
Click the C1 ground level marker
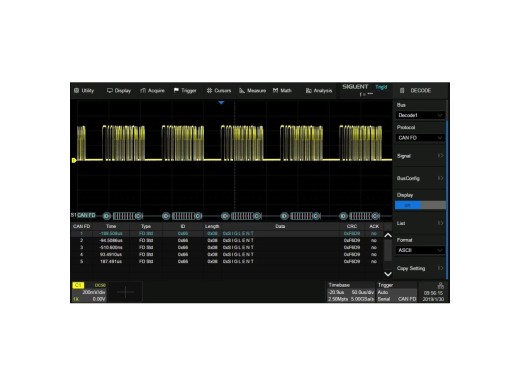coord(74,160)
